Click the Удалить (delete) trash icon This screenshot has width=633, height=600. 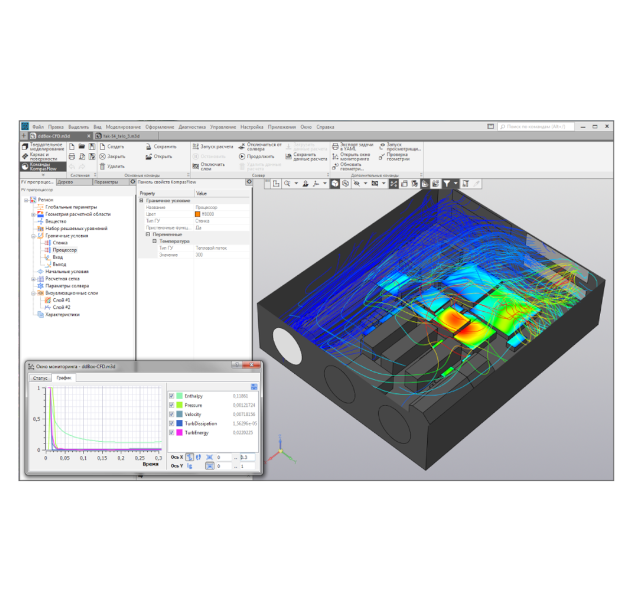[102, 166]
